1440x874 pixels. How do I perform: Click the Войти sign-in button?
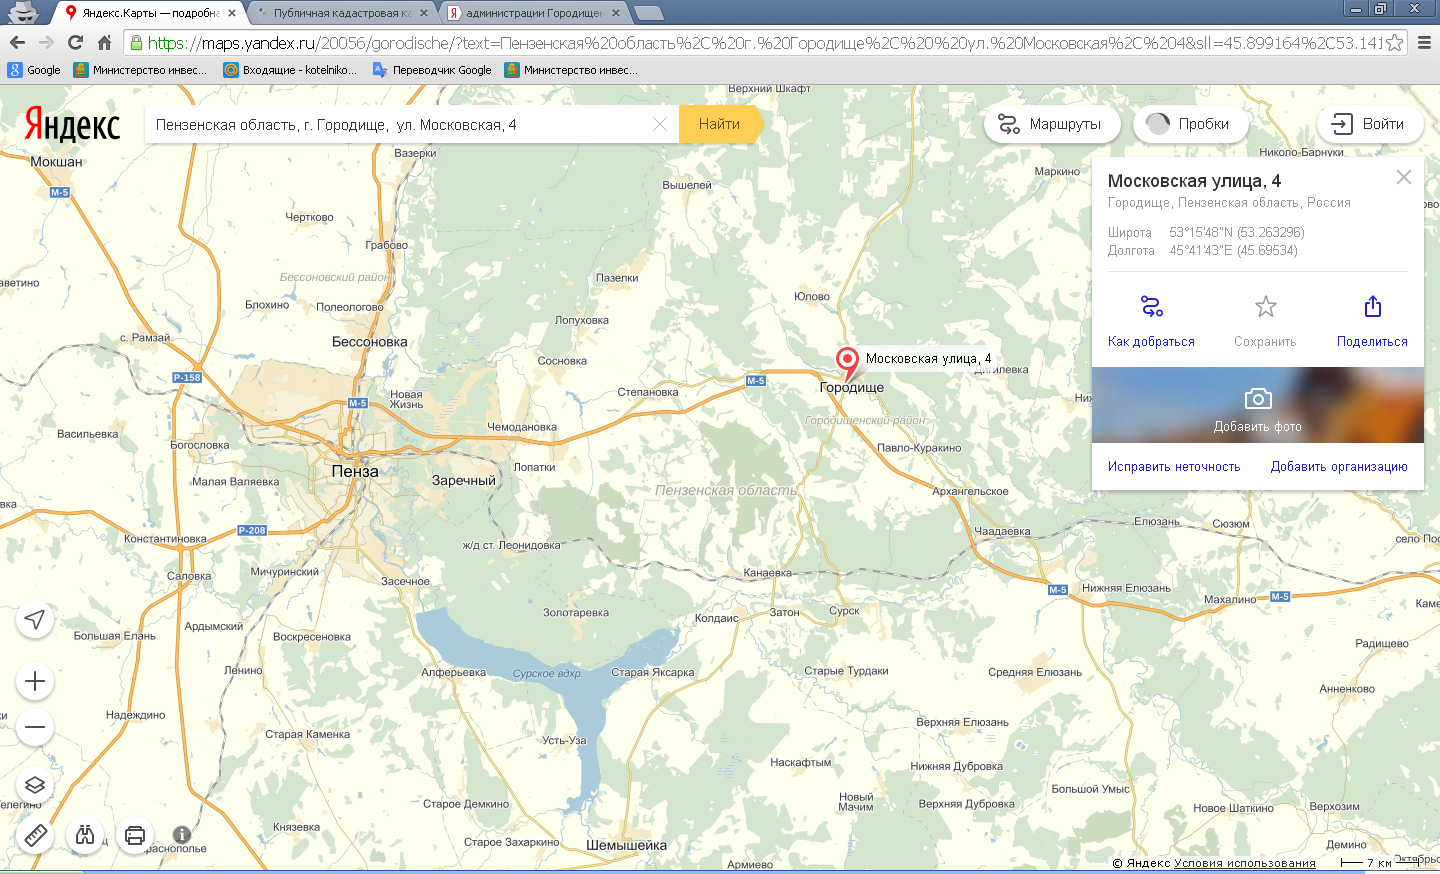1370,124
